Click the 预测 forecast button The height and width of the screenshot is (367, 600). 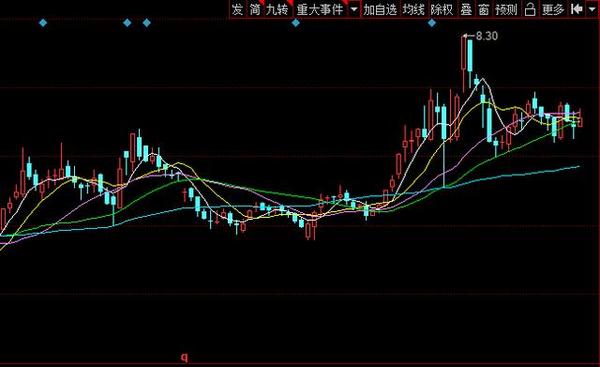pyautogui.click(x=506, y=9)
